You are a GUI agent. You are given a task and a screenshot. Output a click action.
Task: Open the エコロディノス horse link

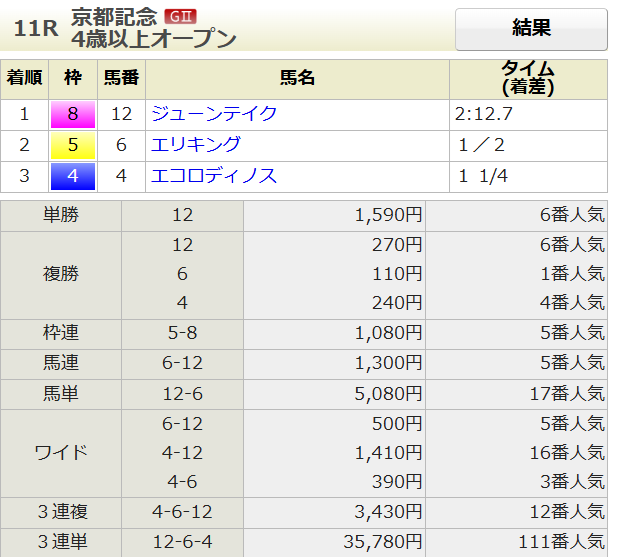(213, 177)
